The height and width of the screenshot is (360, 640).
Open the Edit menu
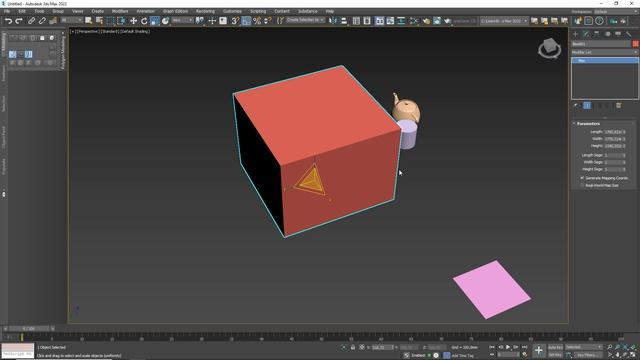22,11
